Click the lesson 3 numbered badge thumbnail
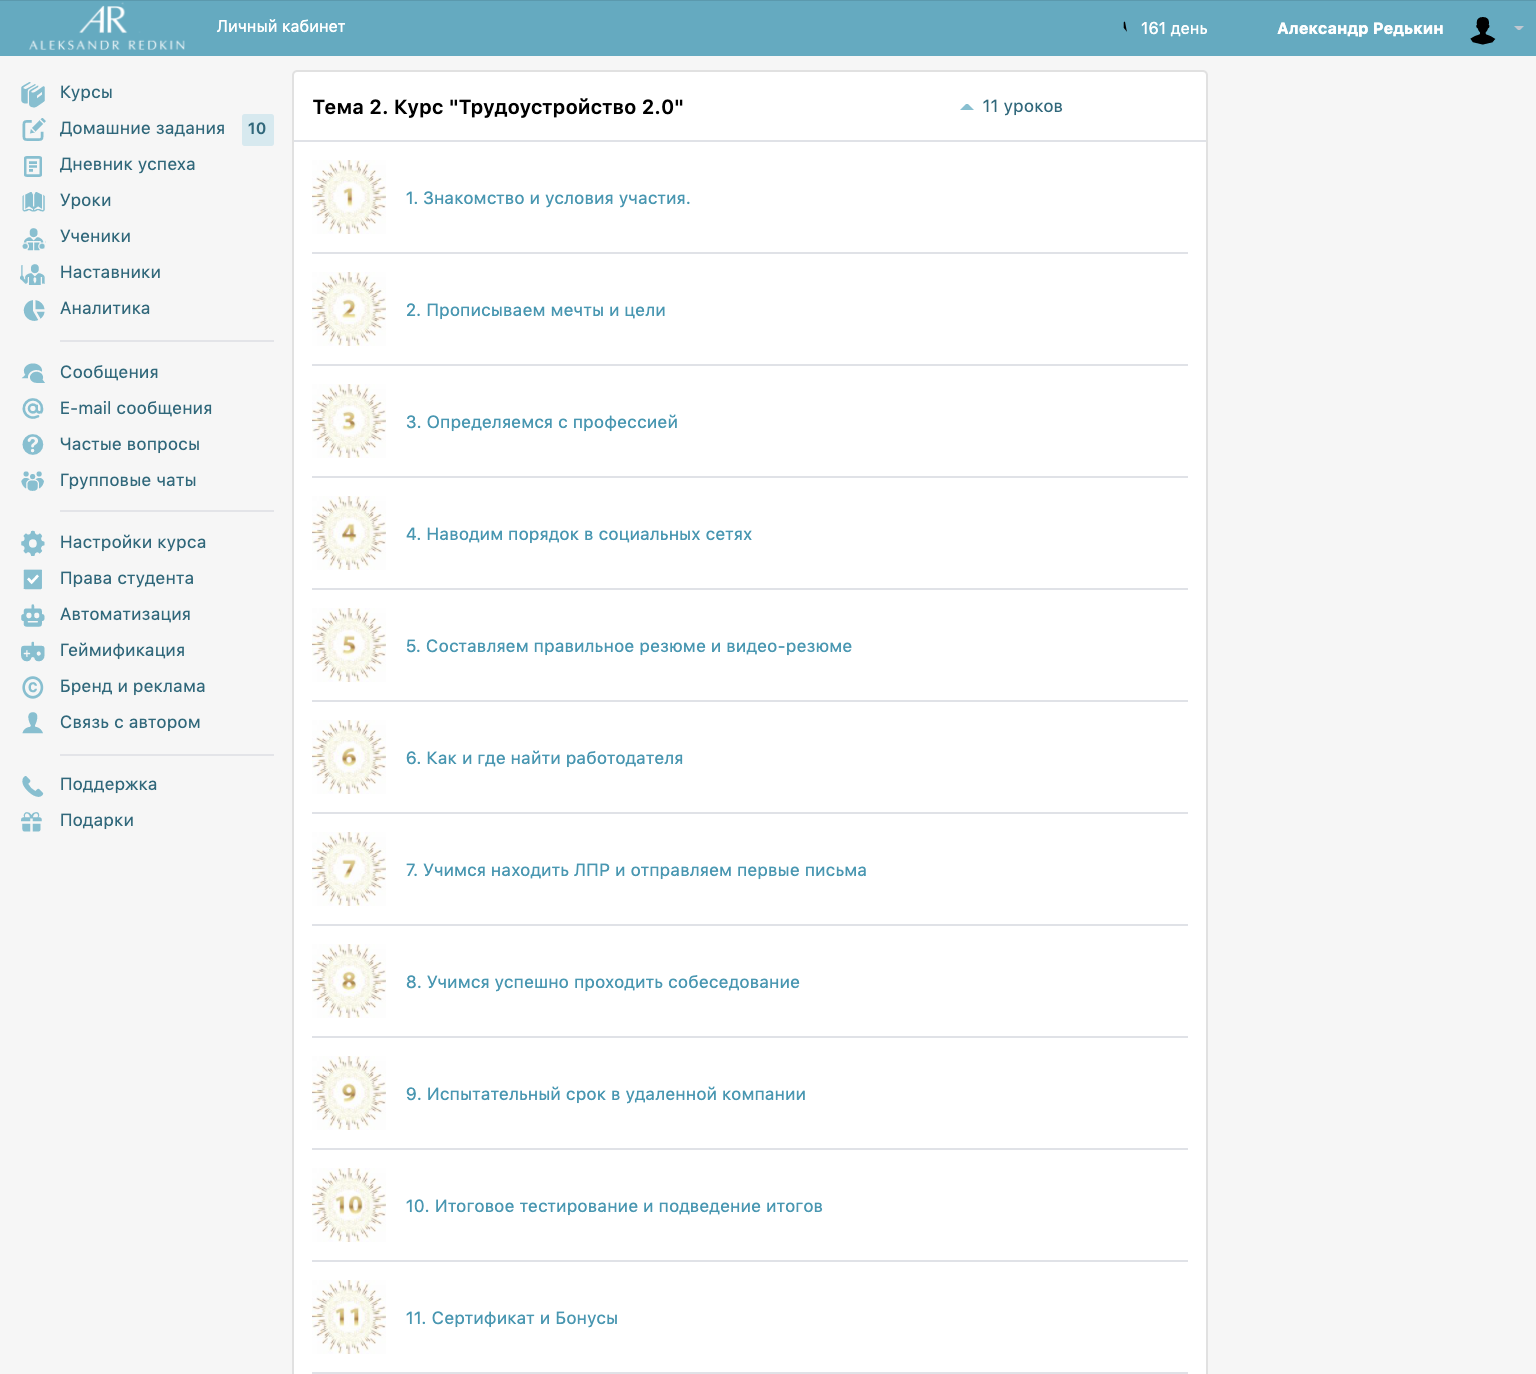This screenshot has width=1536, height=1374. pos(349,421)
